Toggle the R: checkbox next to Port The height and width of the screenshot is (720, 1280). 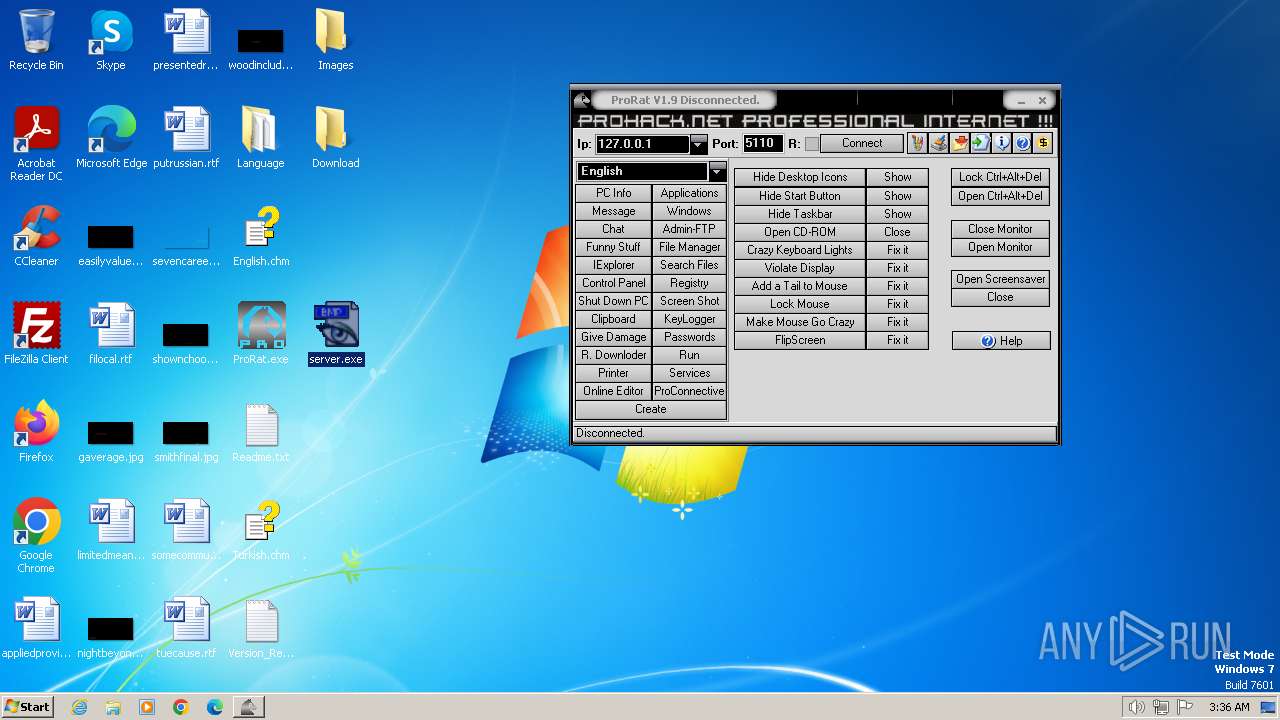click(x=811, y=144)
